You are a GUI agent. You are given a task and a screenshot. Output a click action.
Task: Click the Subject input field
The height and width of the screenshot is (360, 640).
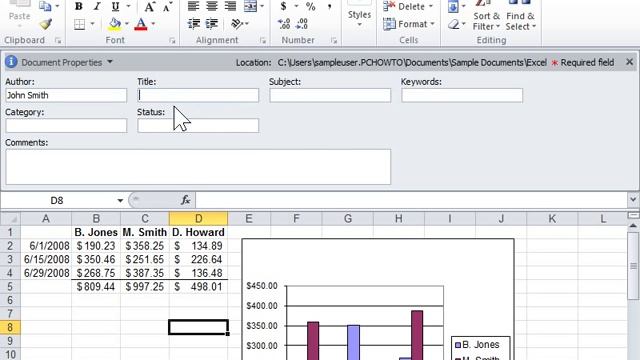coord(330,95)
